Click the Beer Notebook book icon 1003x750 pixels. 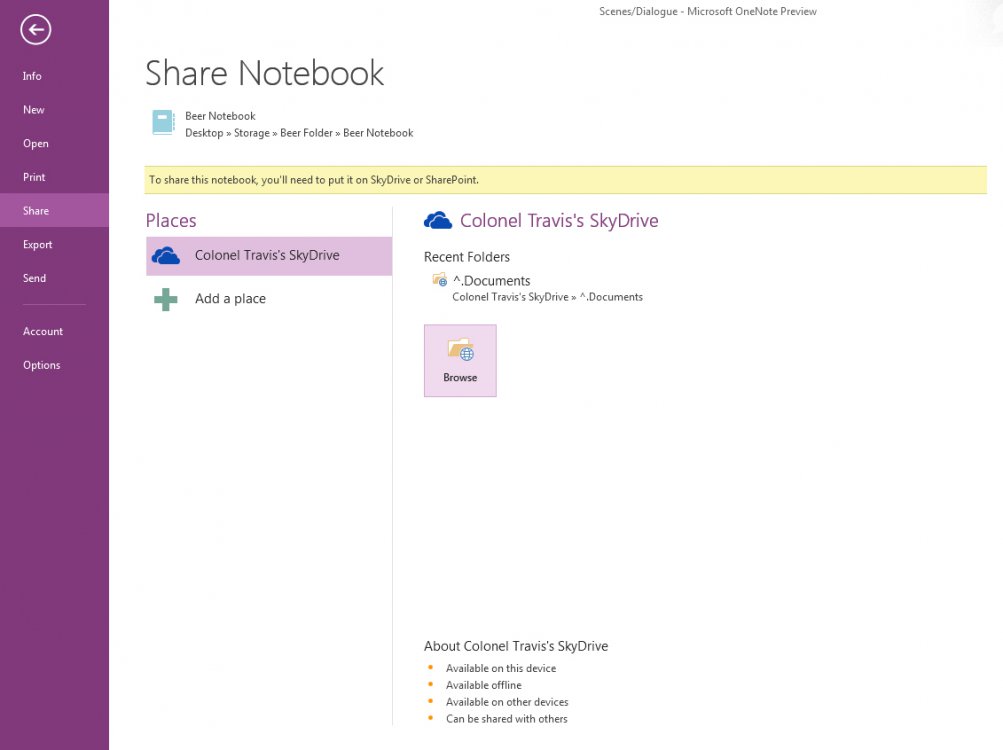click(x=163, y=122)
